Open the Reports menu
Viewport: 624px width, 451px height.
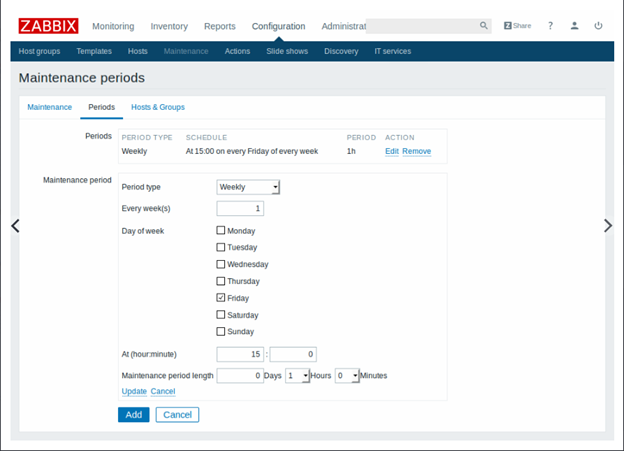tap(220, 26)
